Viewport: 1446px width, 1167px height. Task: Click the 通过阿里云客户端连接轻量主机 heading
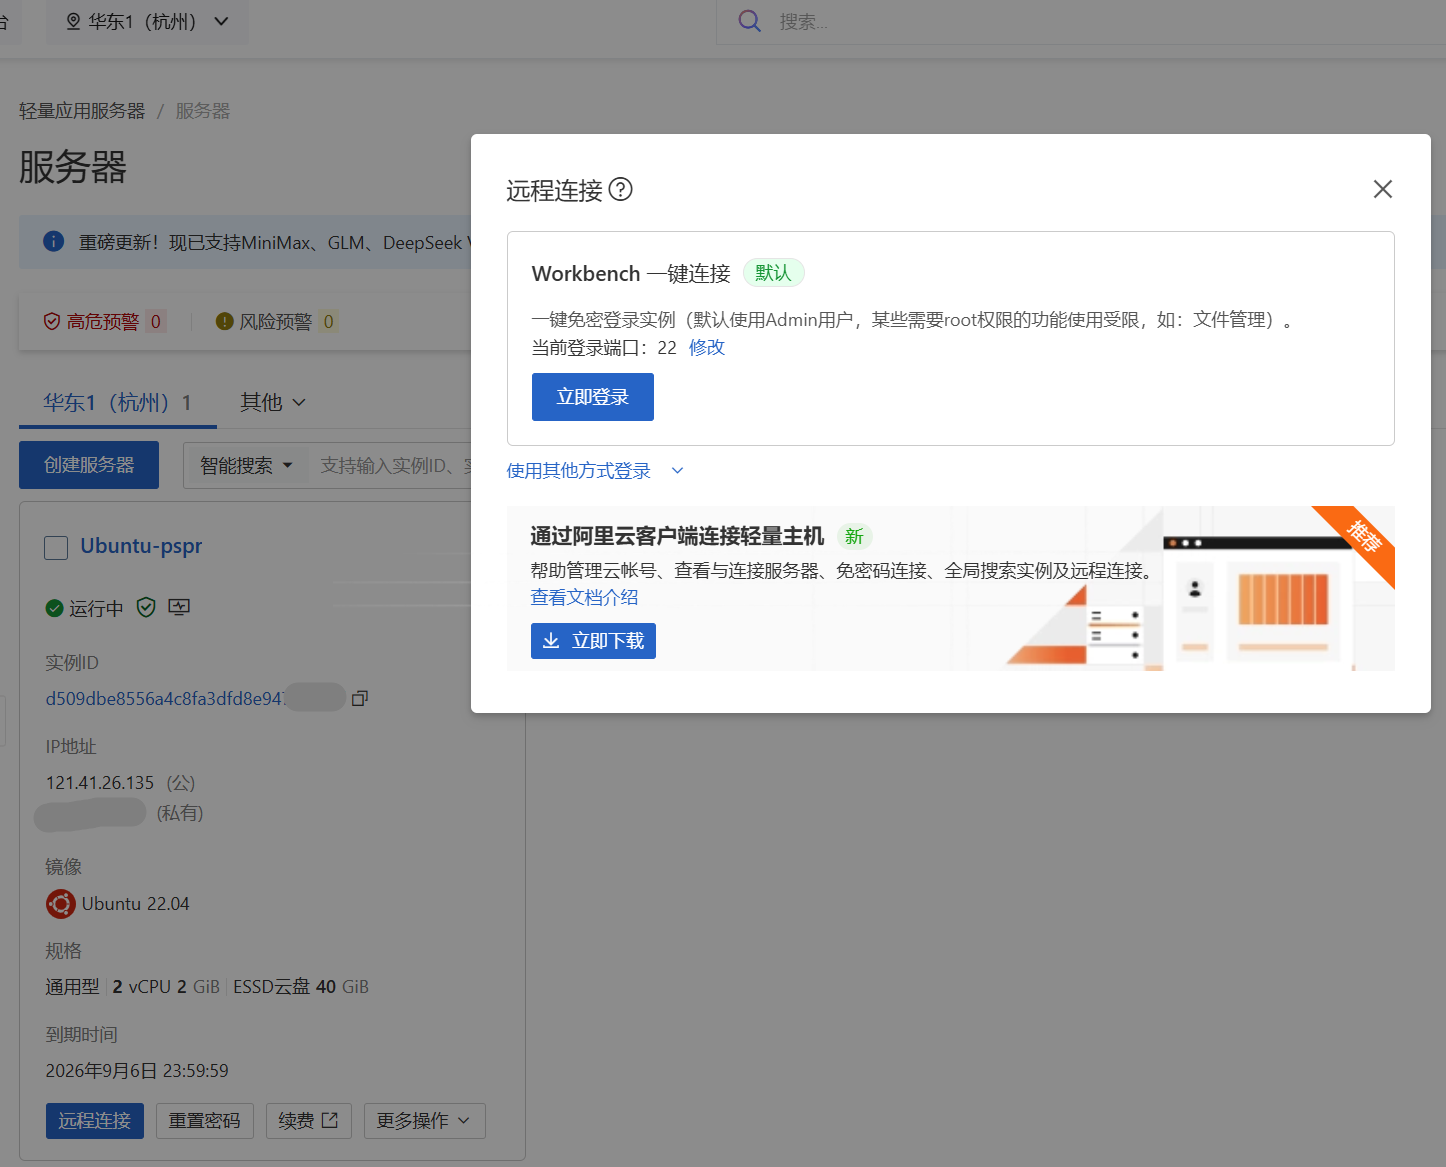[677, 536]
